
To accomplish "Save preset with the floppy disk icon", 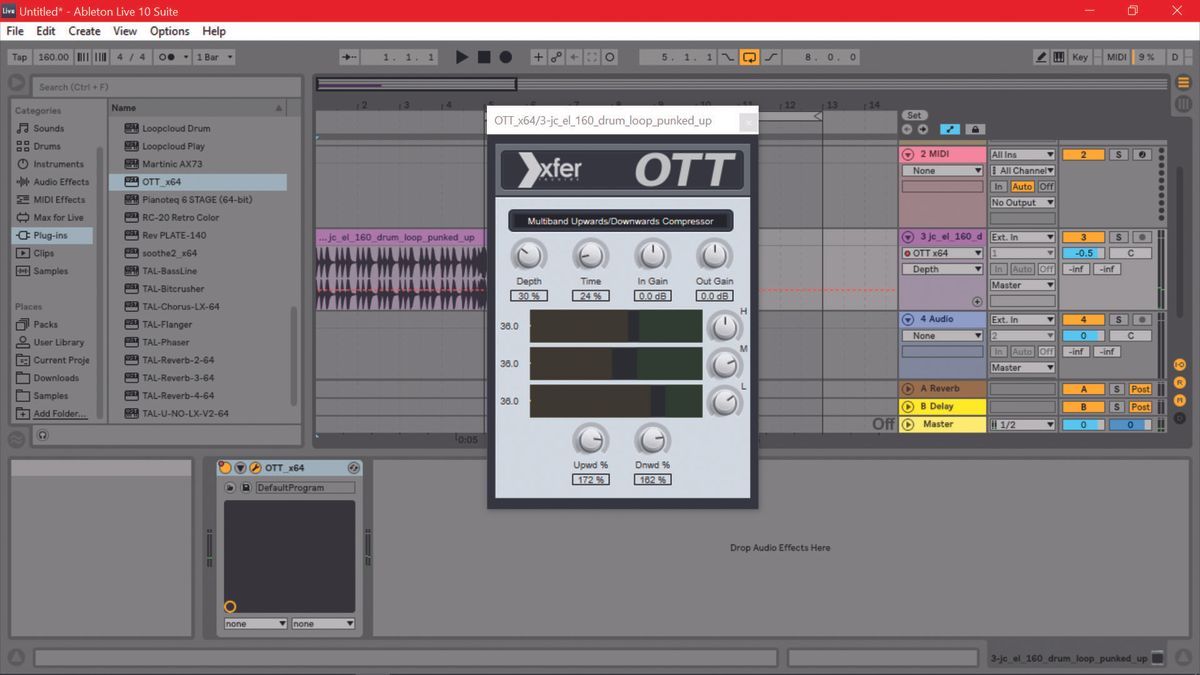I will coord(245,488).
